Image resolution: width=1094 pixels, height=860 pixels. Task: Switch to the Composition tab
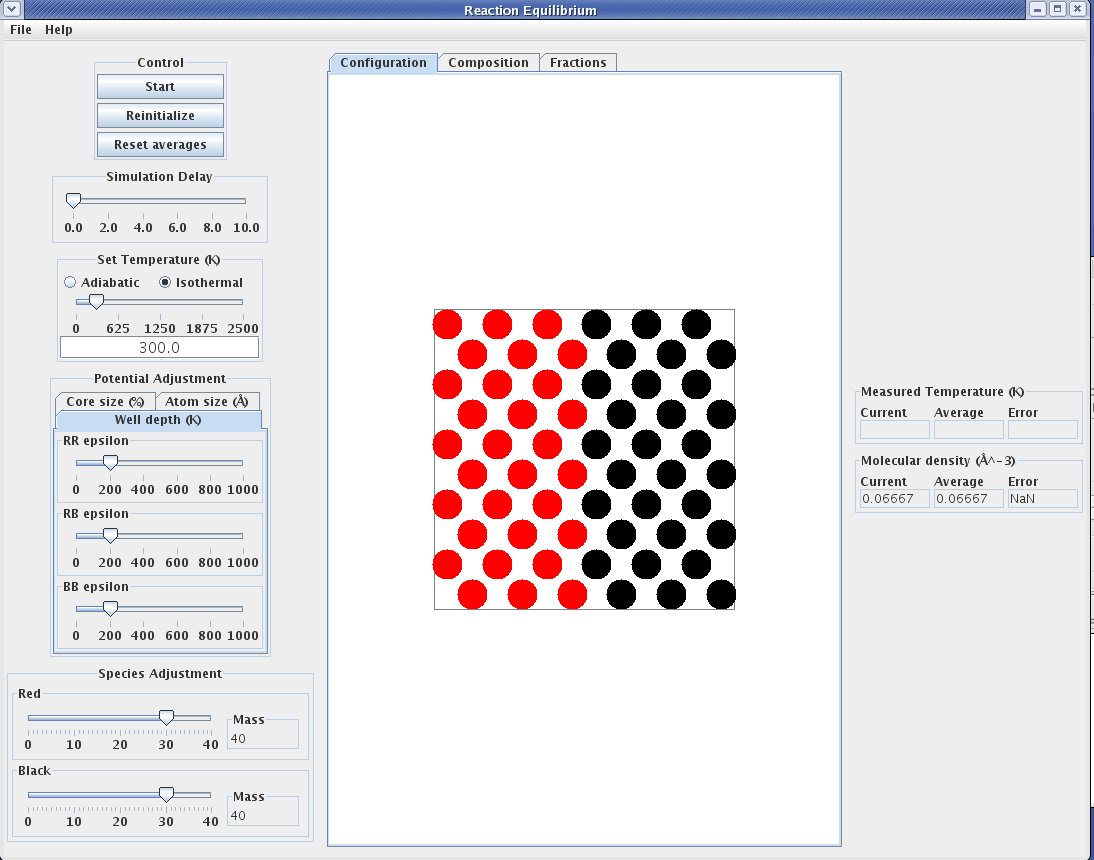tap(488, 63)
